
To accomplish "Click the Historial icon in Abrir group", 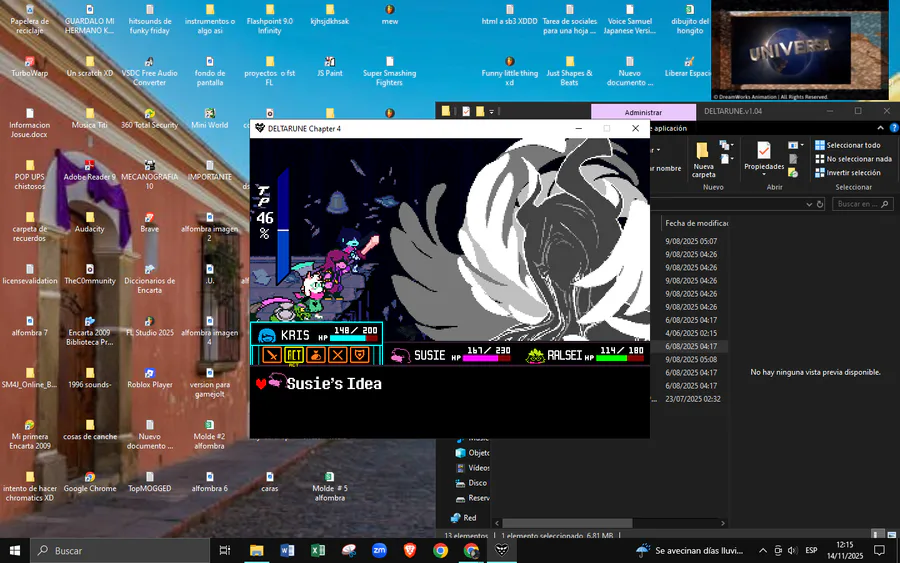I will click(x=793, y=173).
